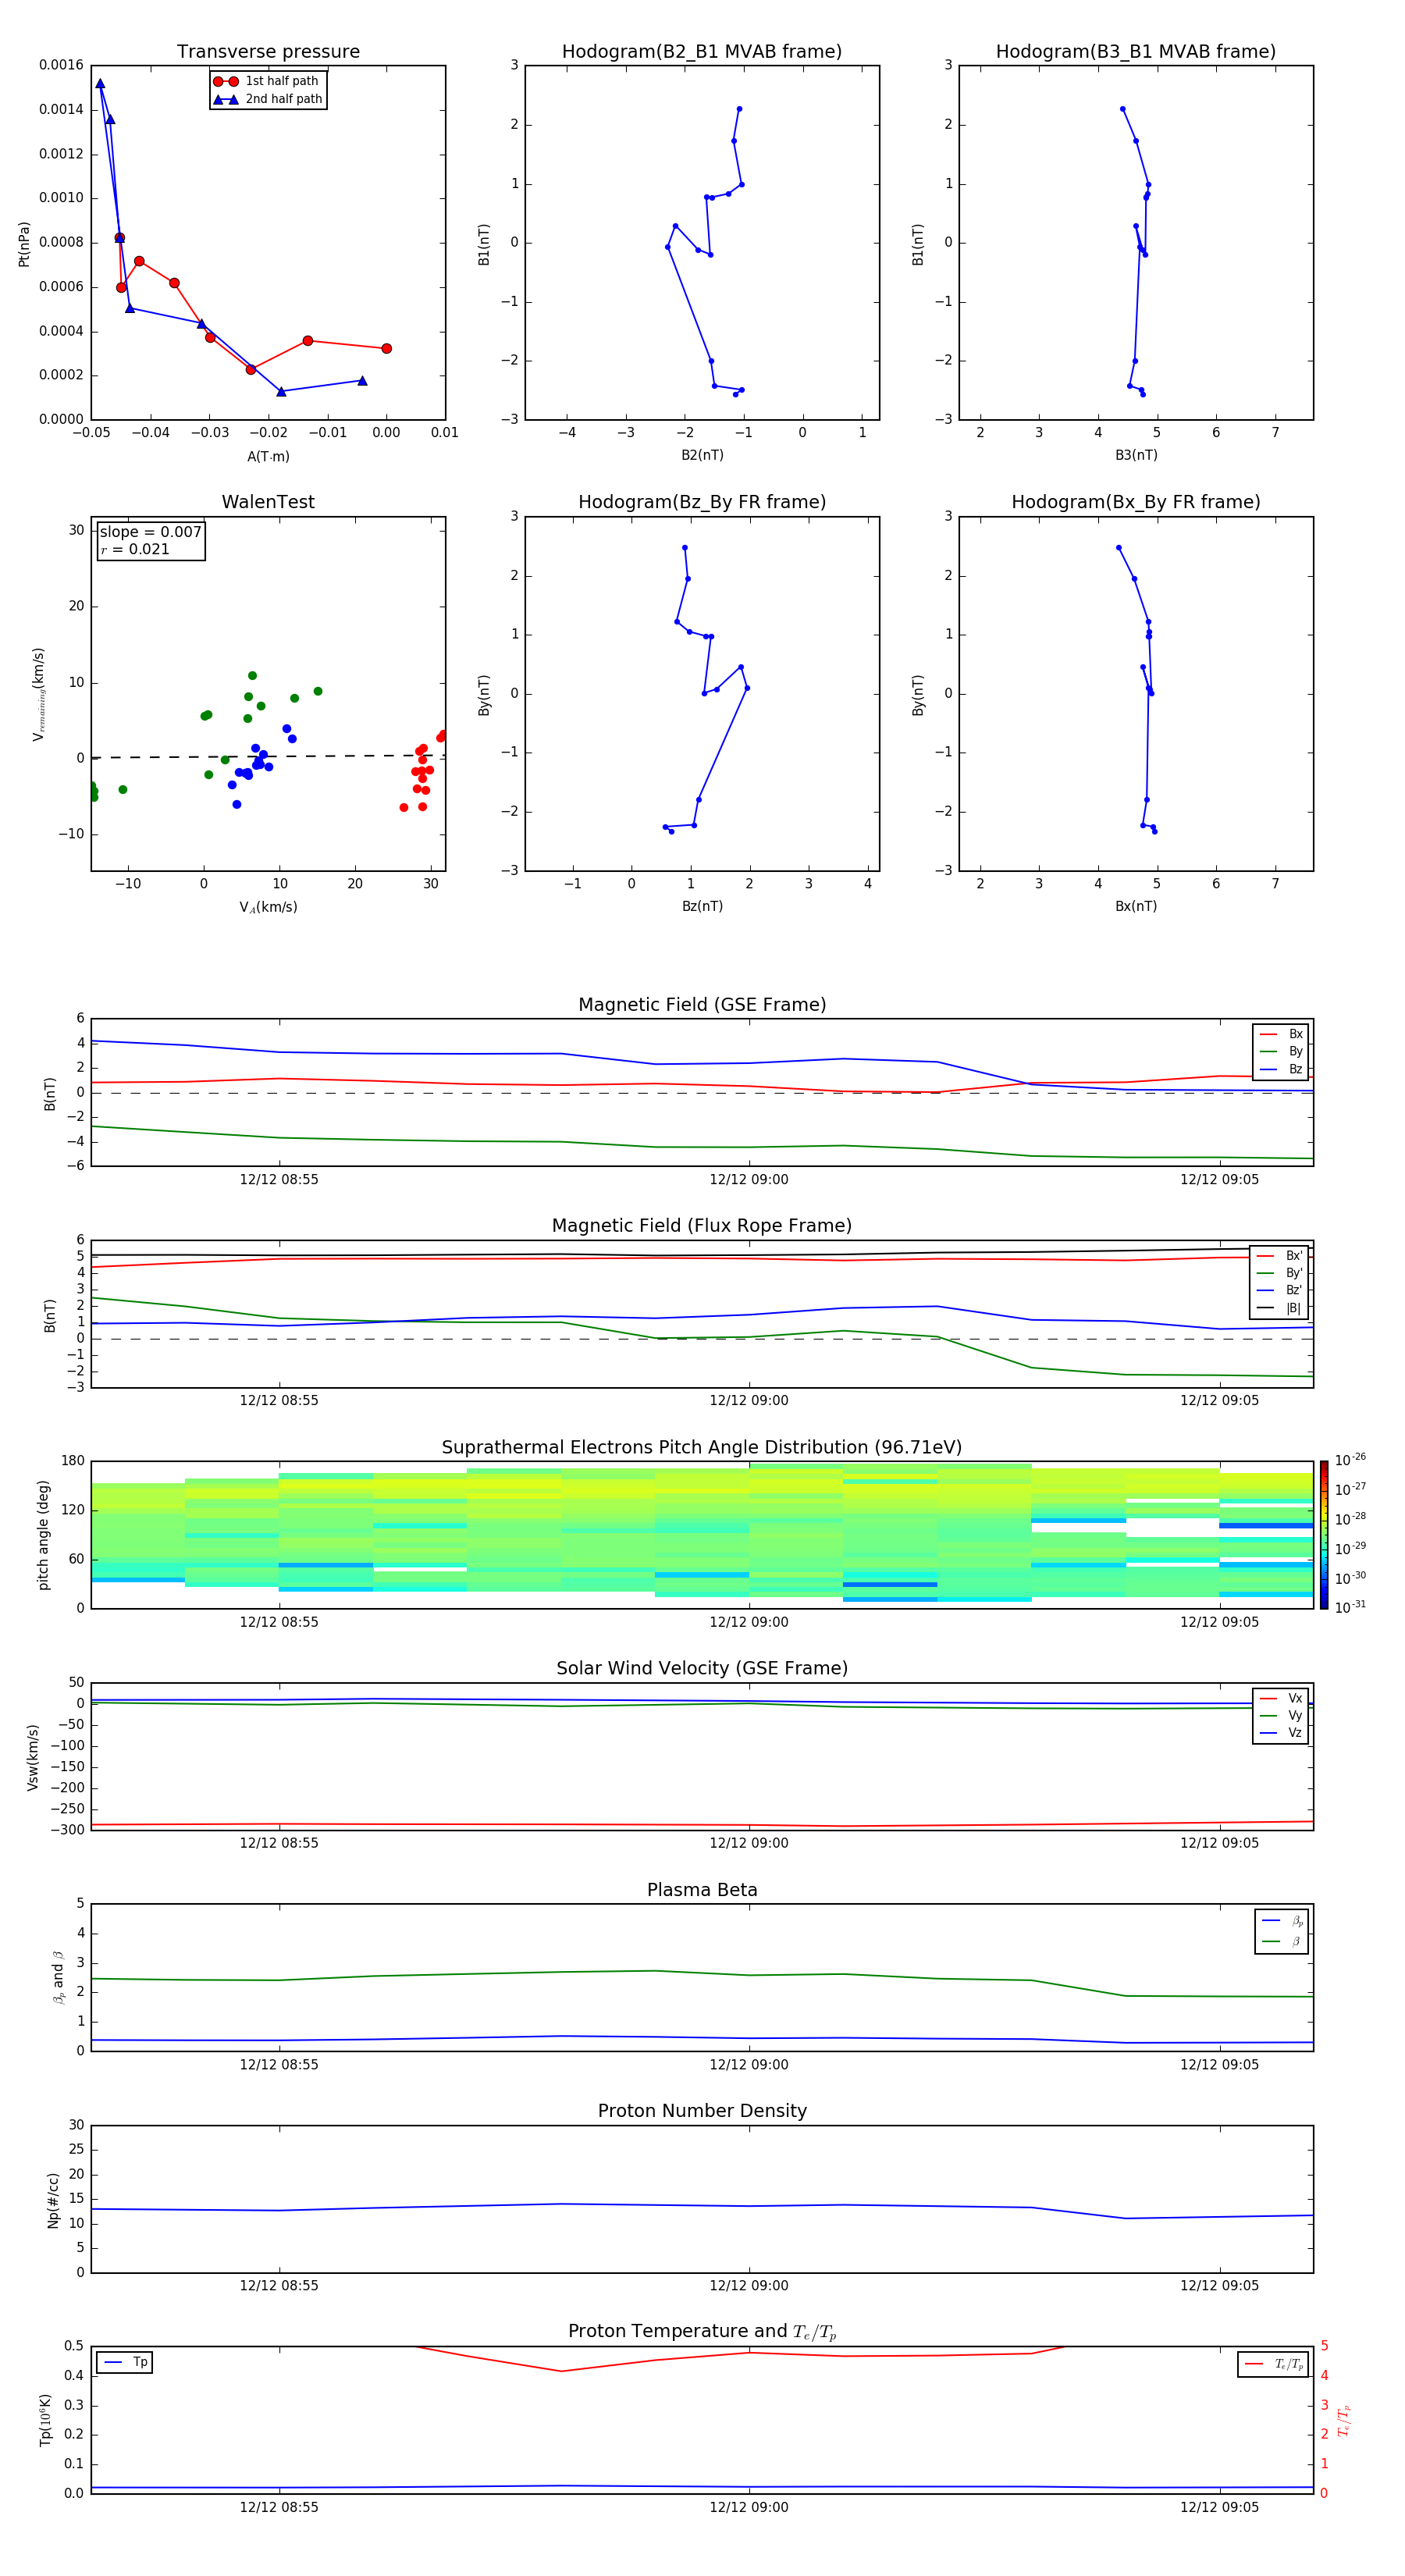
Task: Click the 'slope = 0.007' annotation text
Action: [x=151, y=532]
